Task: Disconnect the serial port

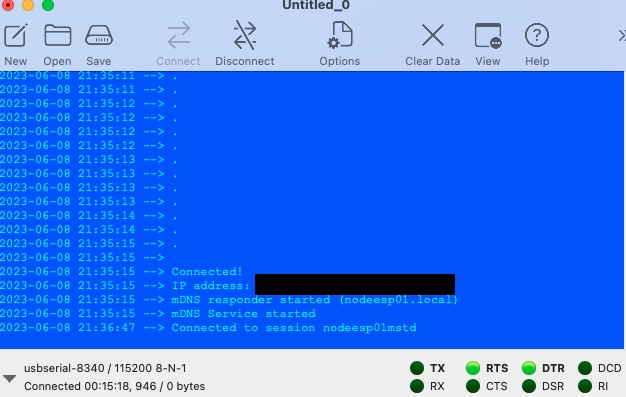Action: (x=245, y=36)
